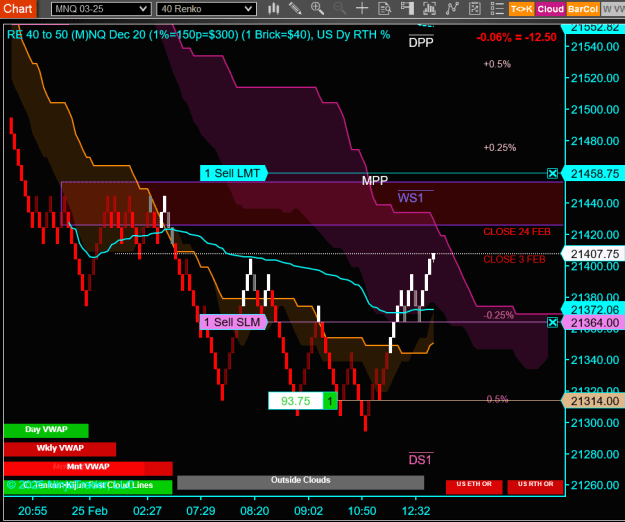
Task: Click the +0.5% level label
Action: tap(497, 64)
